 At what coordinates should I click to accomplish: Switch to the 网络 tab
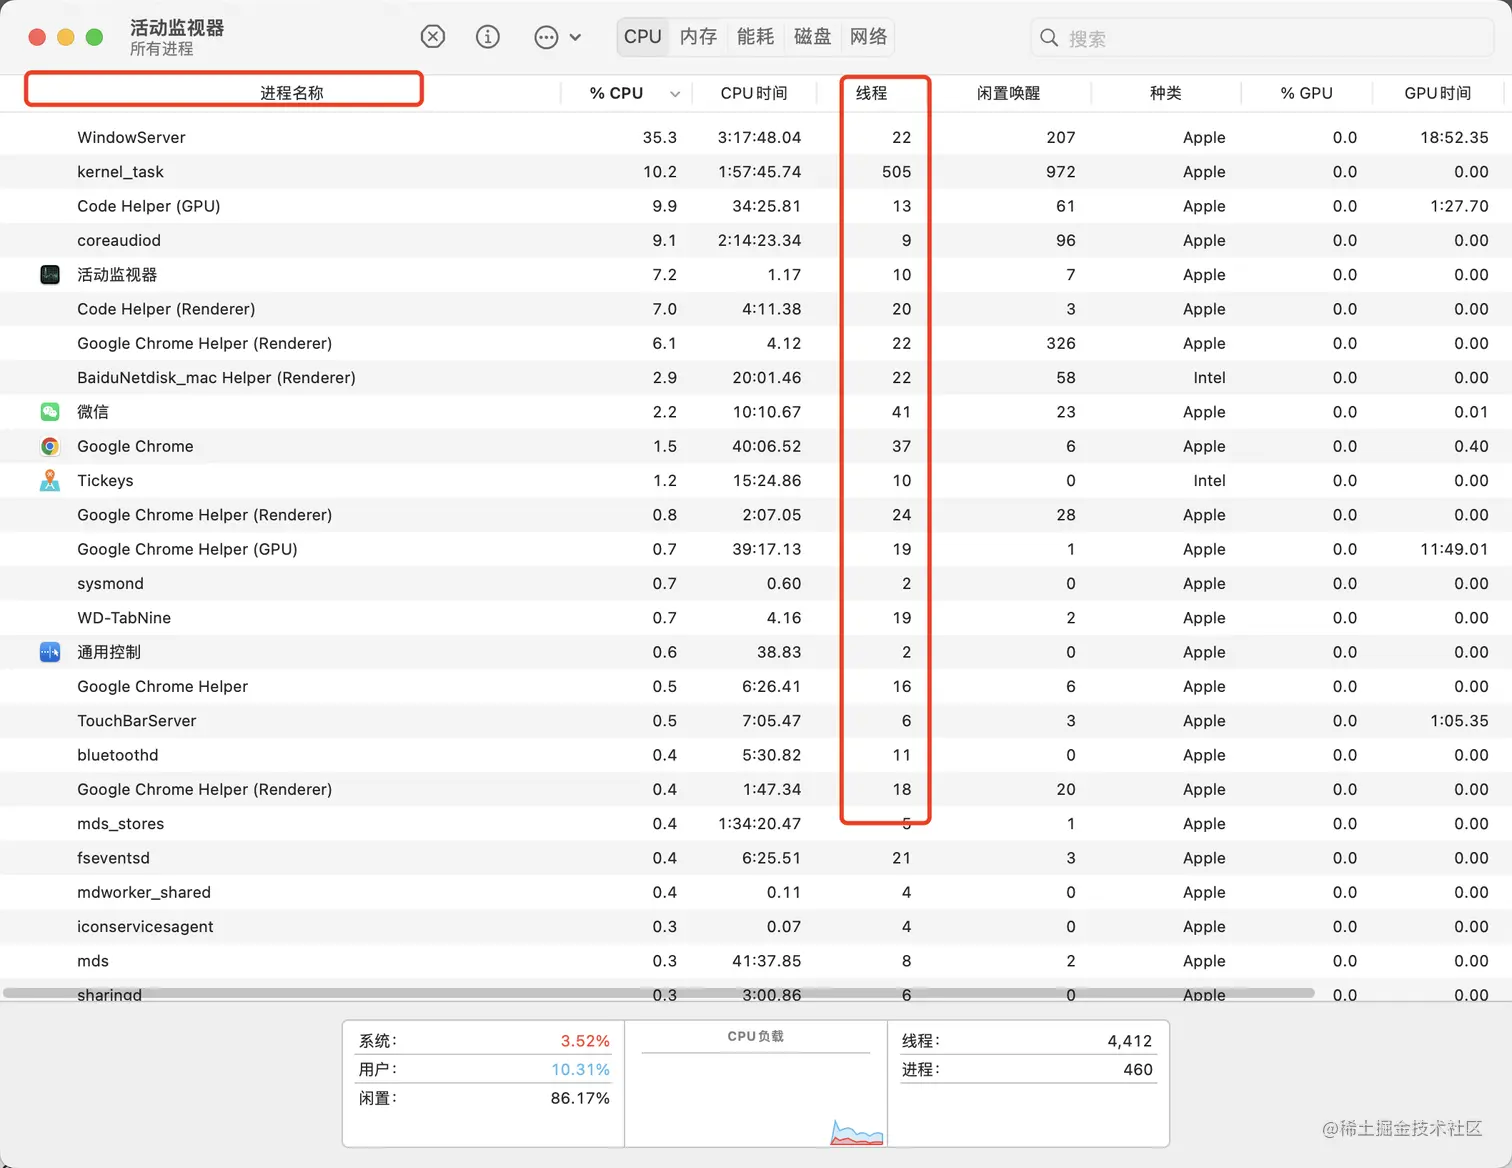(x=868, y=37)
